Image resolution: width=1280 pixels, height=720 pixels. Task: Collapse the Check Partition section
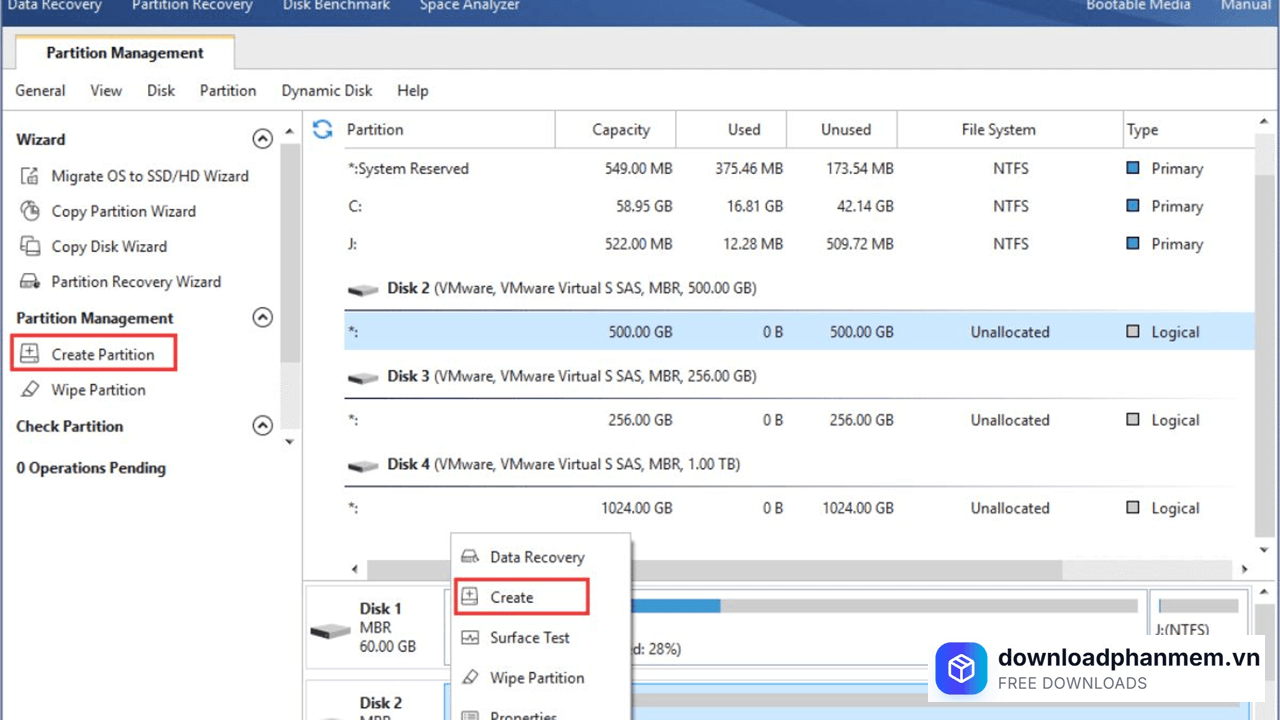click(262, 426)
